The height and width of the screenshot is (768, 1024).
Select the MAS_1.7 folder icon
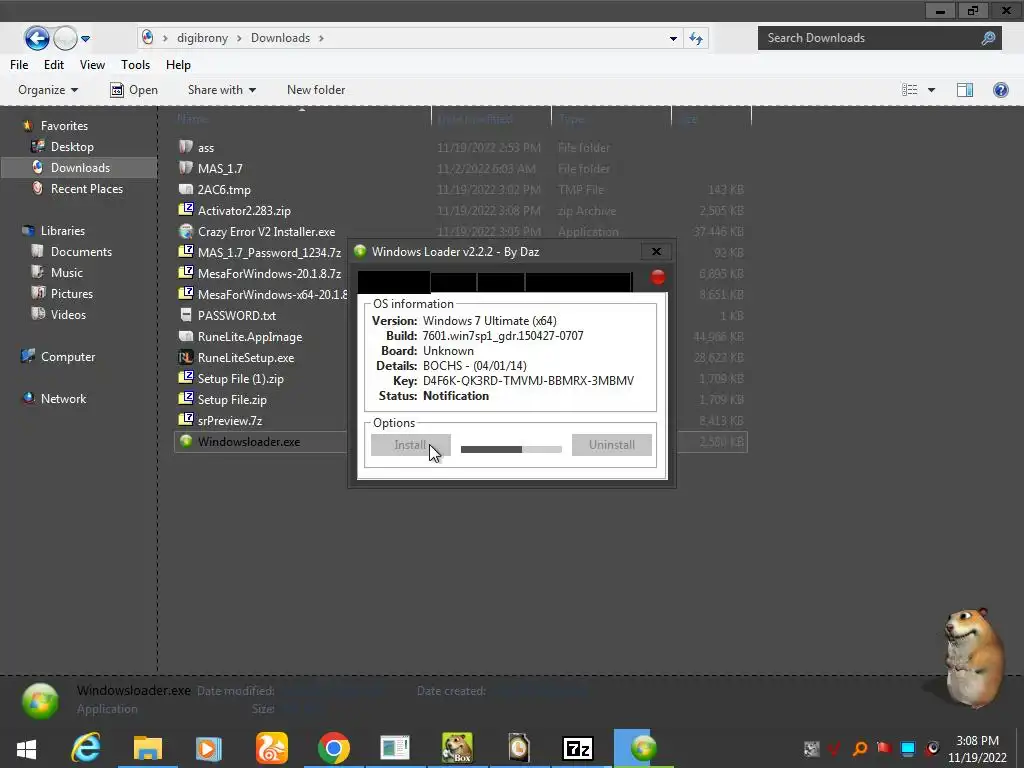click(x=186, y=168)
